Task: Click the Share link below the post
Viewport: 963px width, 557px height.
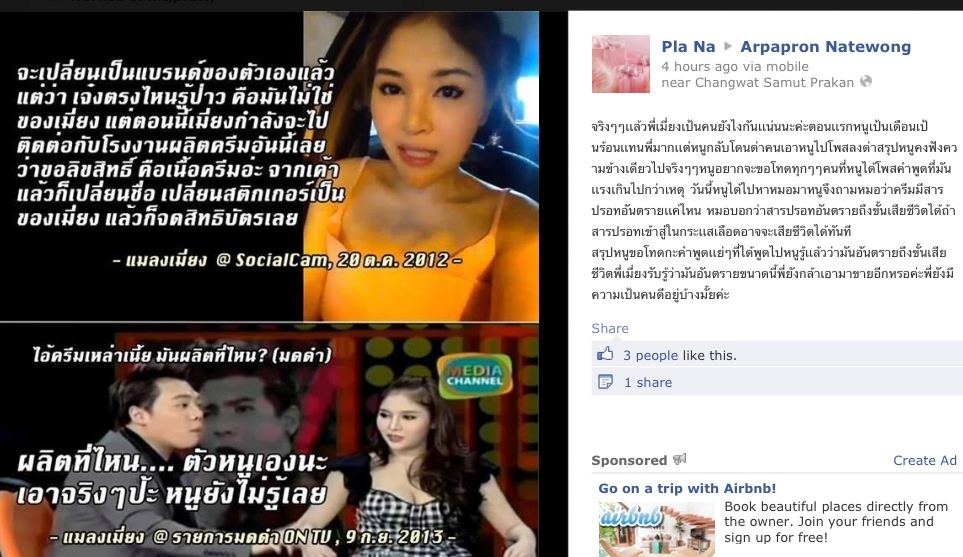Action: point(610,329)
